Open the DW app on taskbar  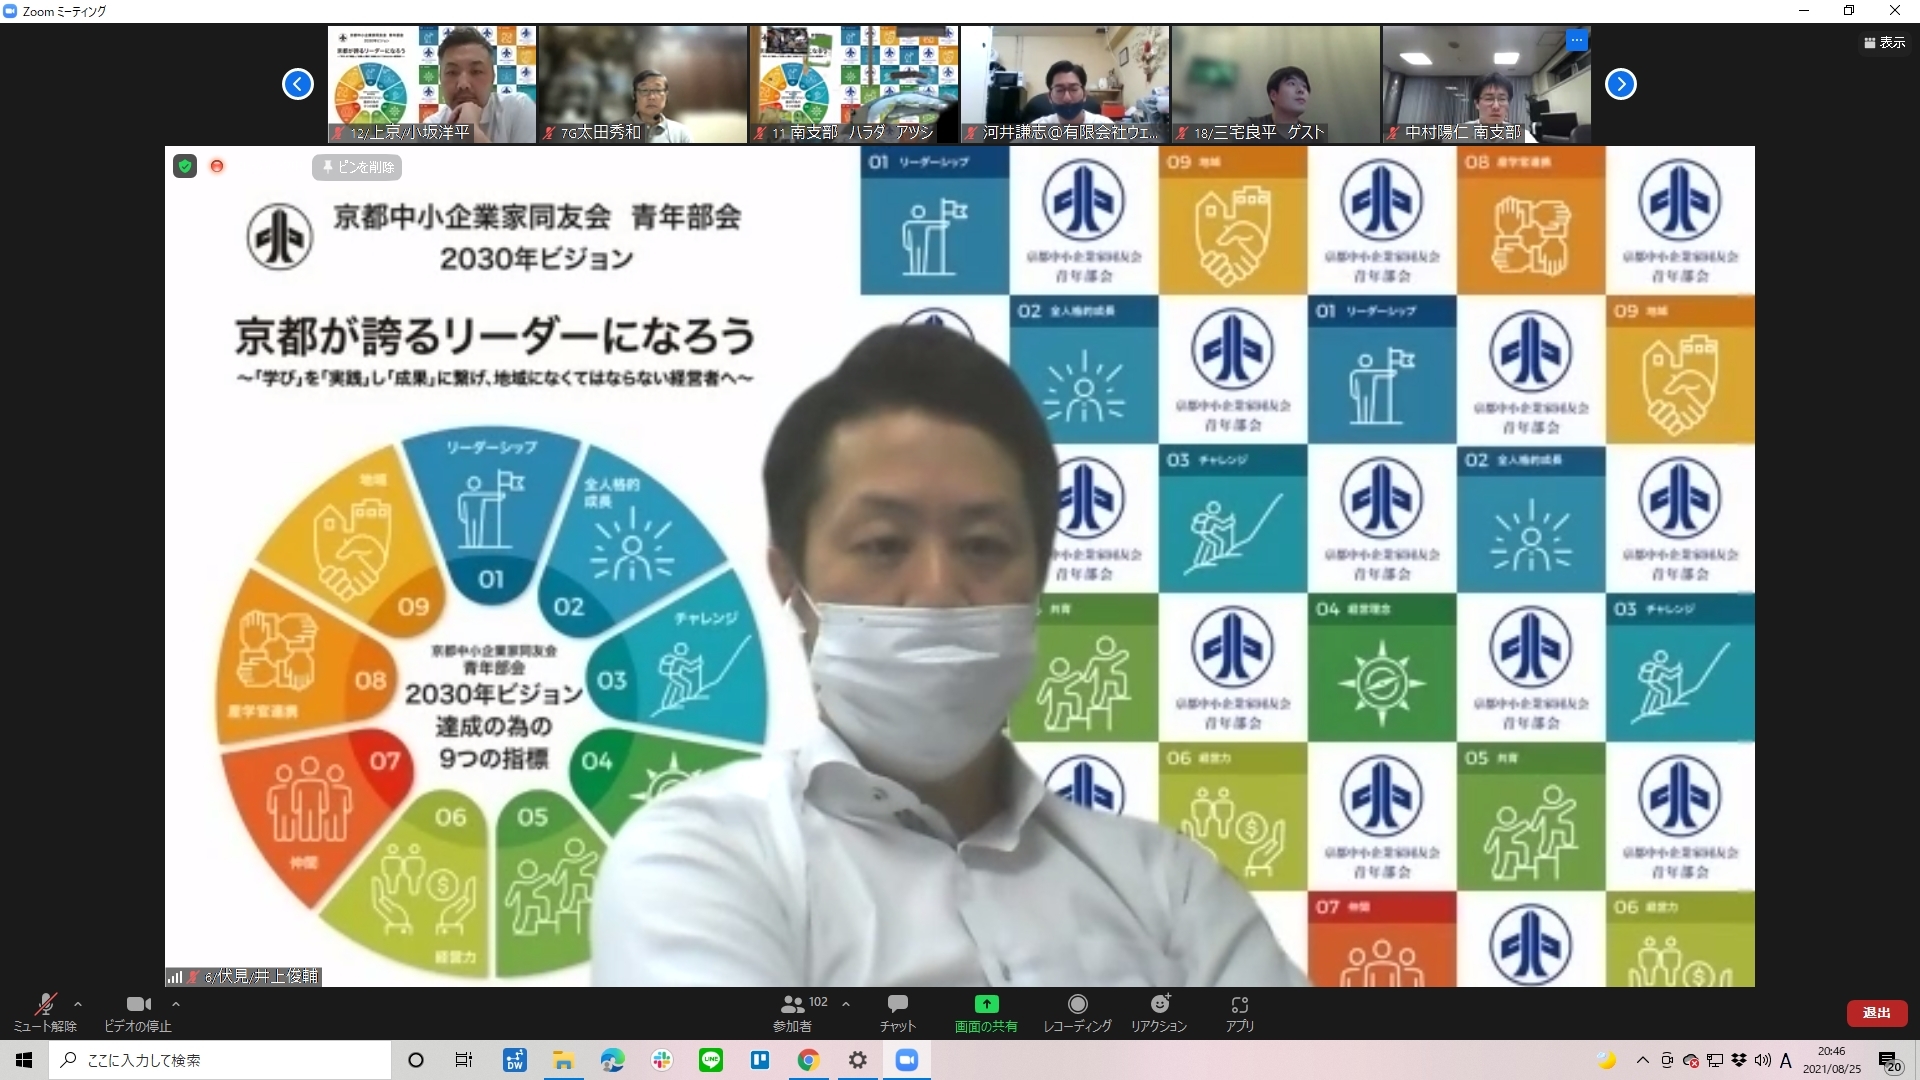[x=515, y=1060]
